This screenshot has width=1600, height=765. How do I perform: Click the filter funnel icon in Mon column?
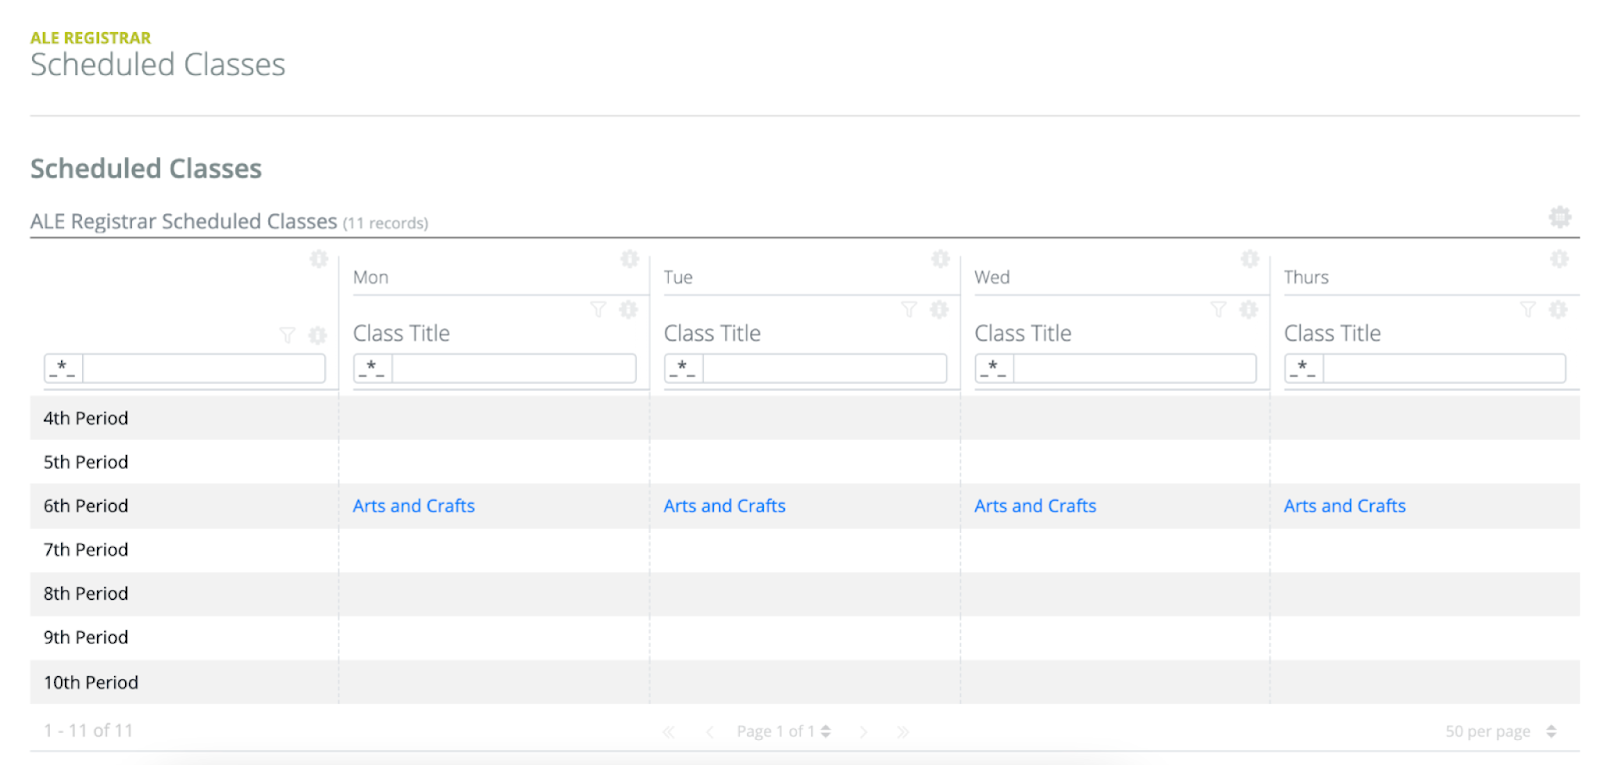coord(598,310)
